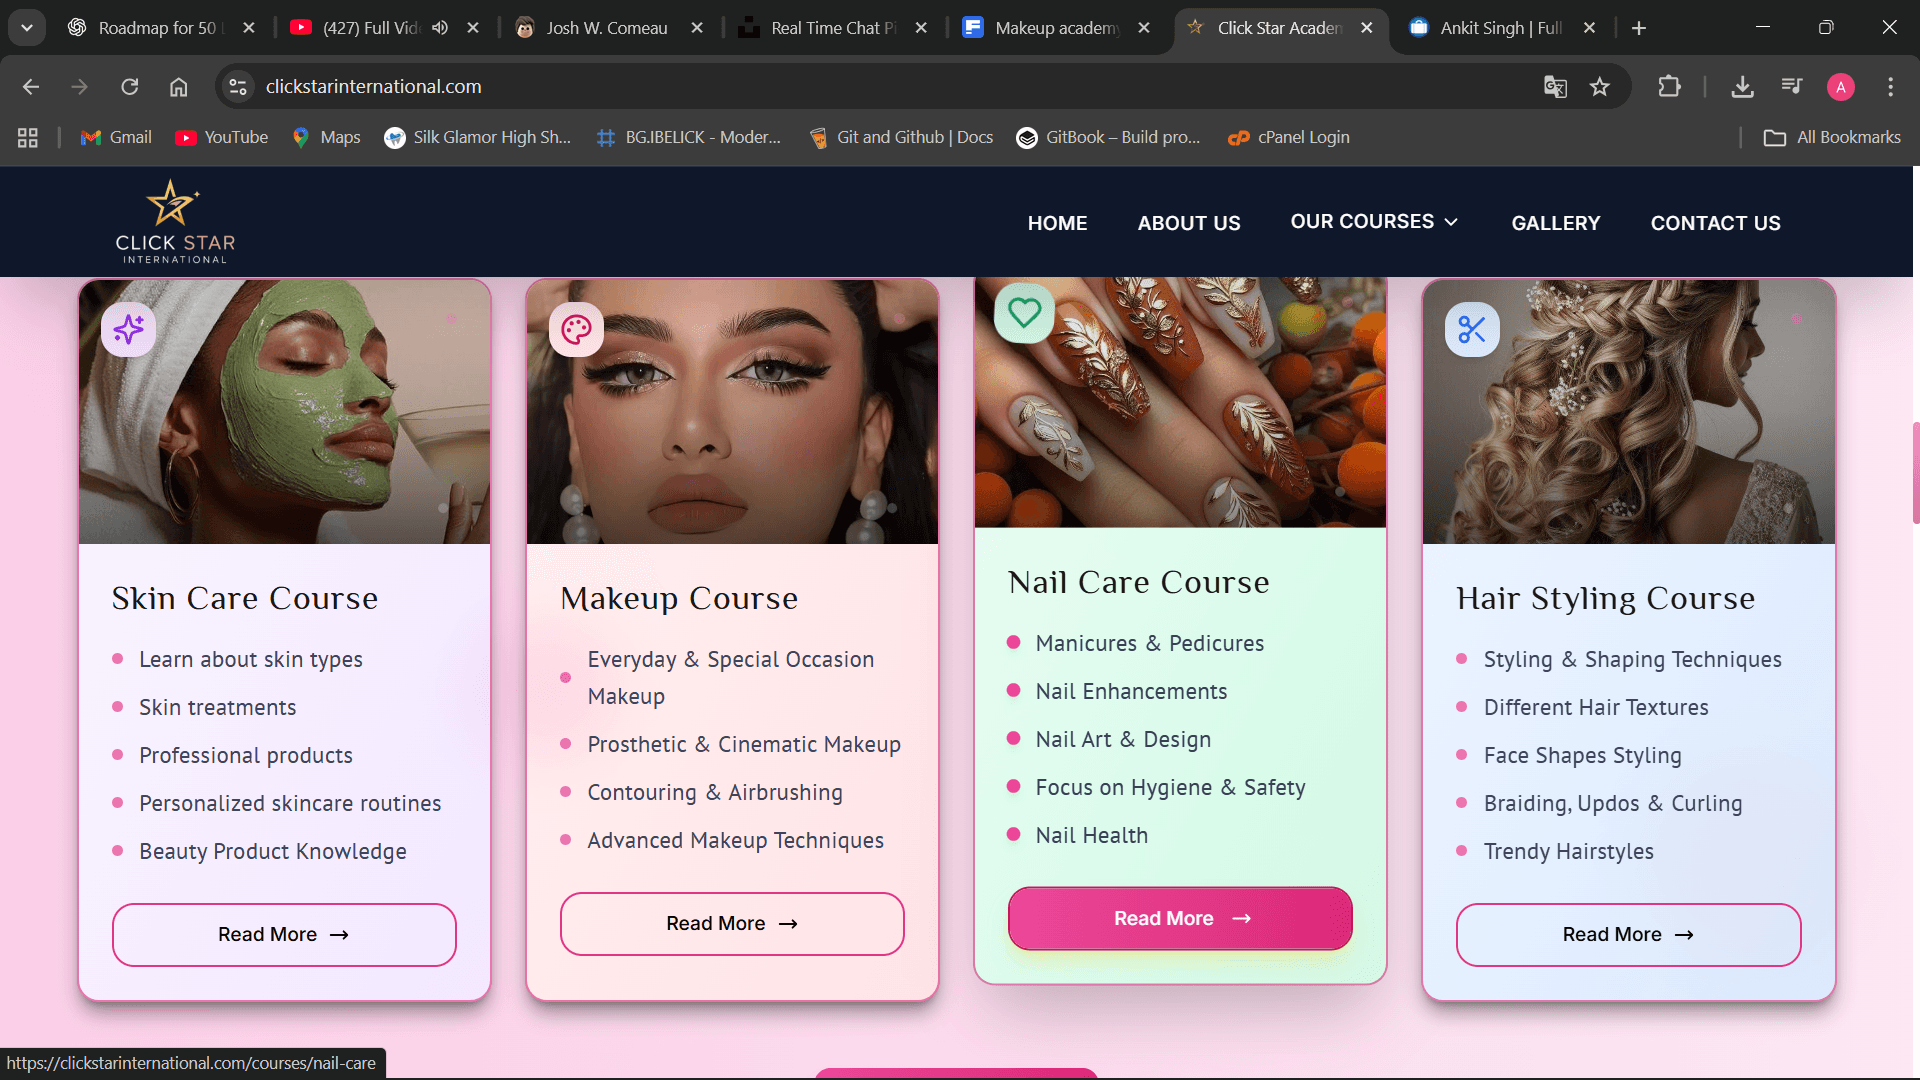Image resolution: width=1920 pixels, height=1080 pixels.
Task: Click the palette icon on Makeup card
Action: (x=576, y=329)
